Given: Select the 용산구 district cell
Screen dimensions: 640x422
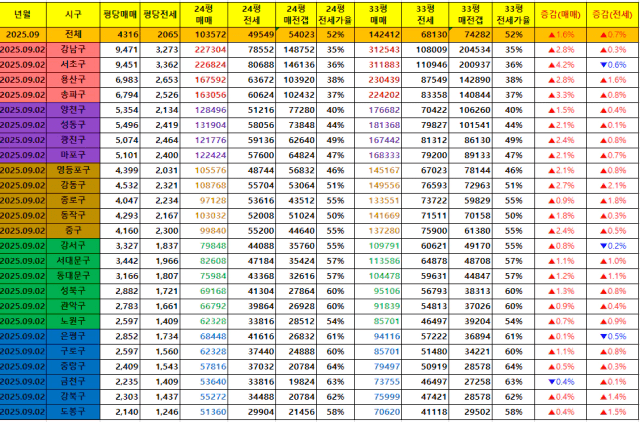Looking at the screenshot, I should pos(73,80).
